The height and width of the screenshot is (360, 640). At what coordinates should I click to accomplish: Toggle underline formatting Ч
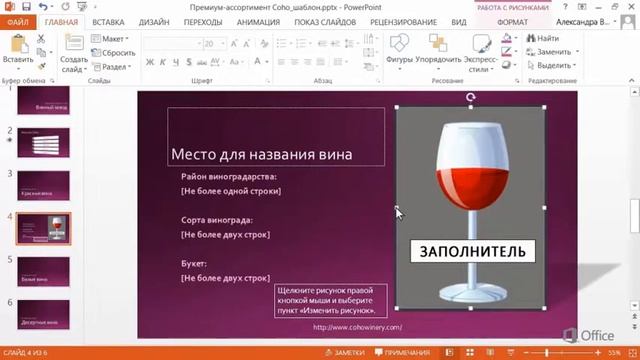coord(176,62)
